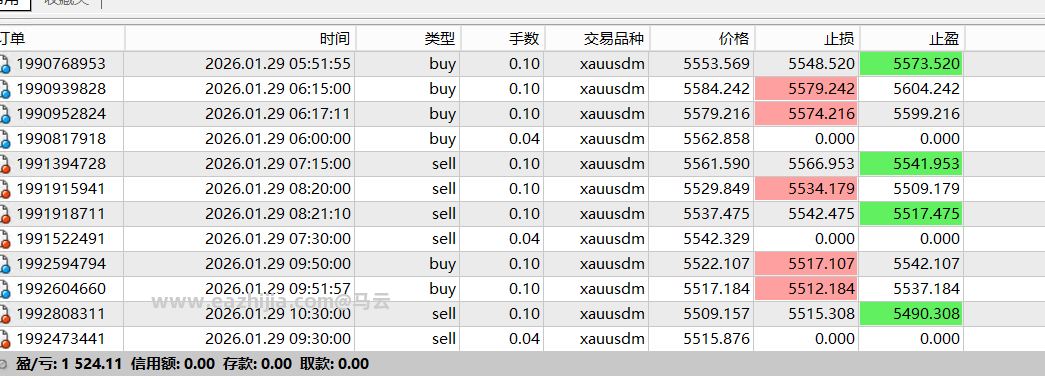
Task: Select order number 1992594794
Action: (x=61, y=264)
